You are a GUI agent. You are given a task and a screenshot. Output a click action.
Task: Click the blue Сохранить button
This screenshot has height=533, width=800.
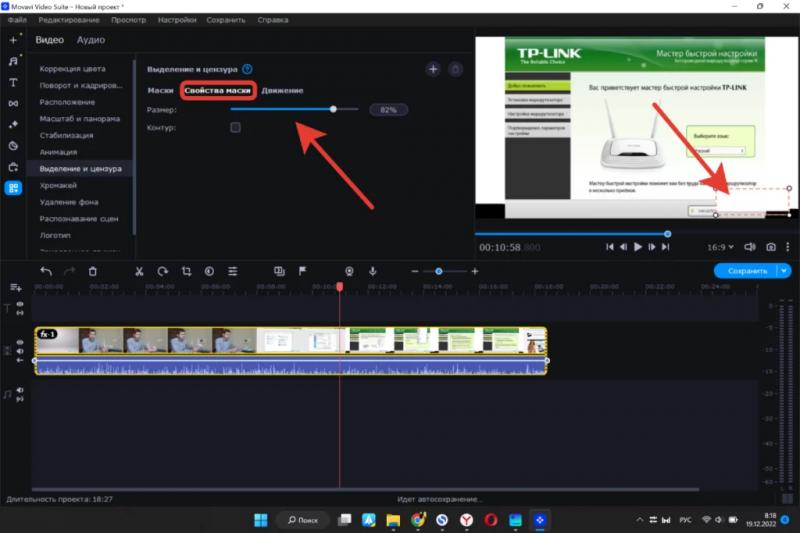[746, 271]
